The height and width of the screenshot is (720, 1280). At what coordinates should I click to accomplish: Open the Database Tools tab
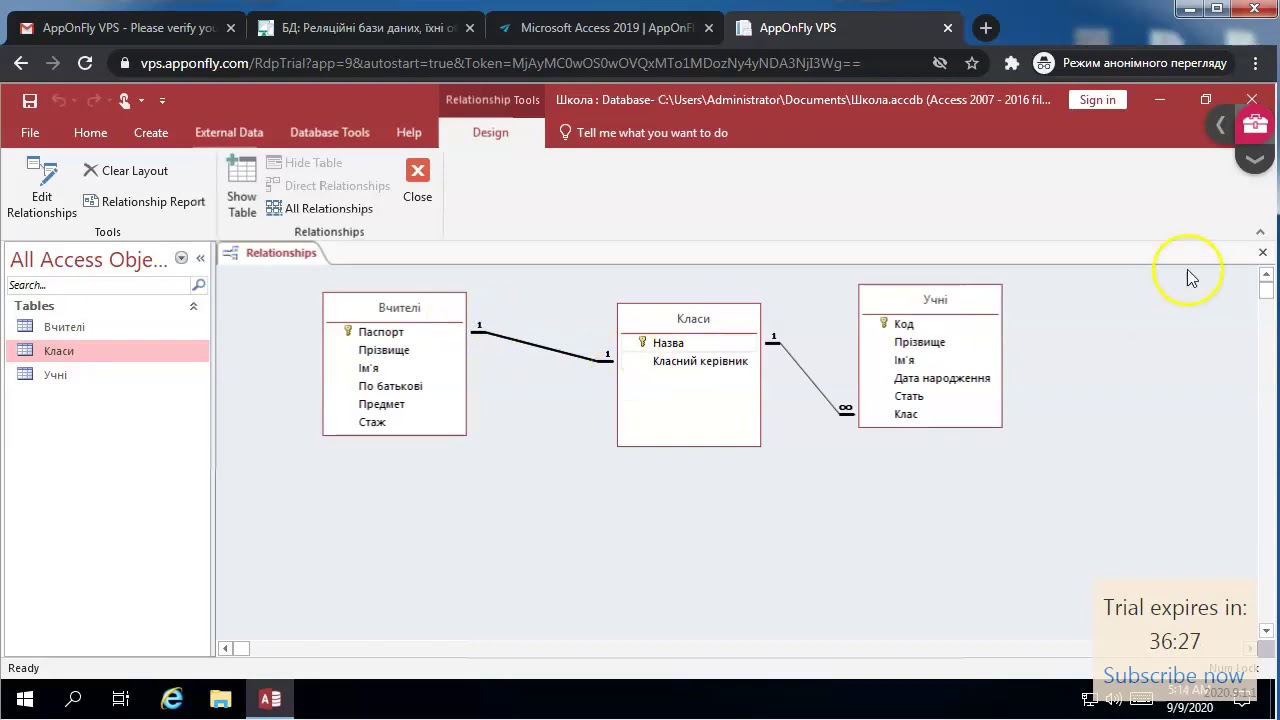tap(329, 132)
